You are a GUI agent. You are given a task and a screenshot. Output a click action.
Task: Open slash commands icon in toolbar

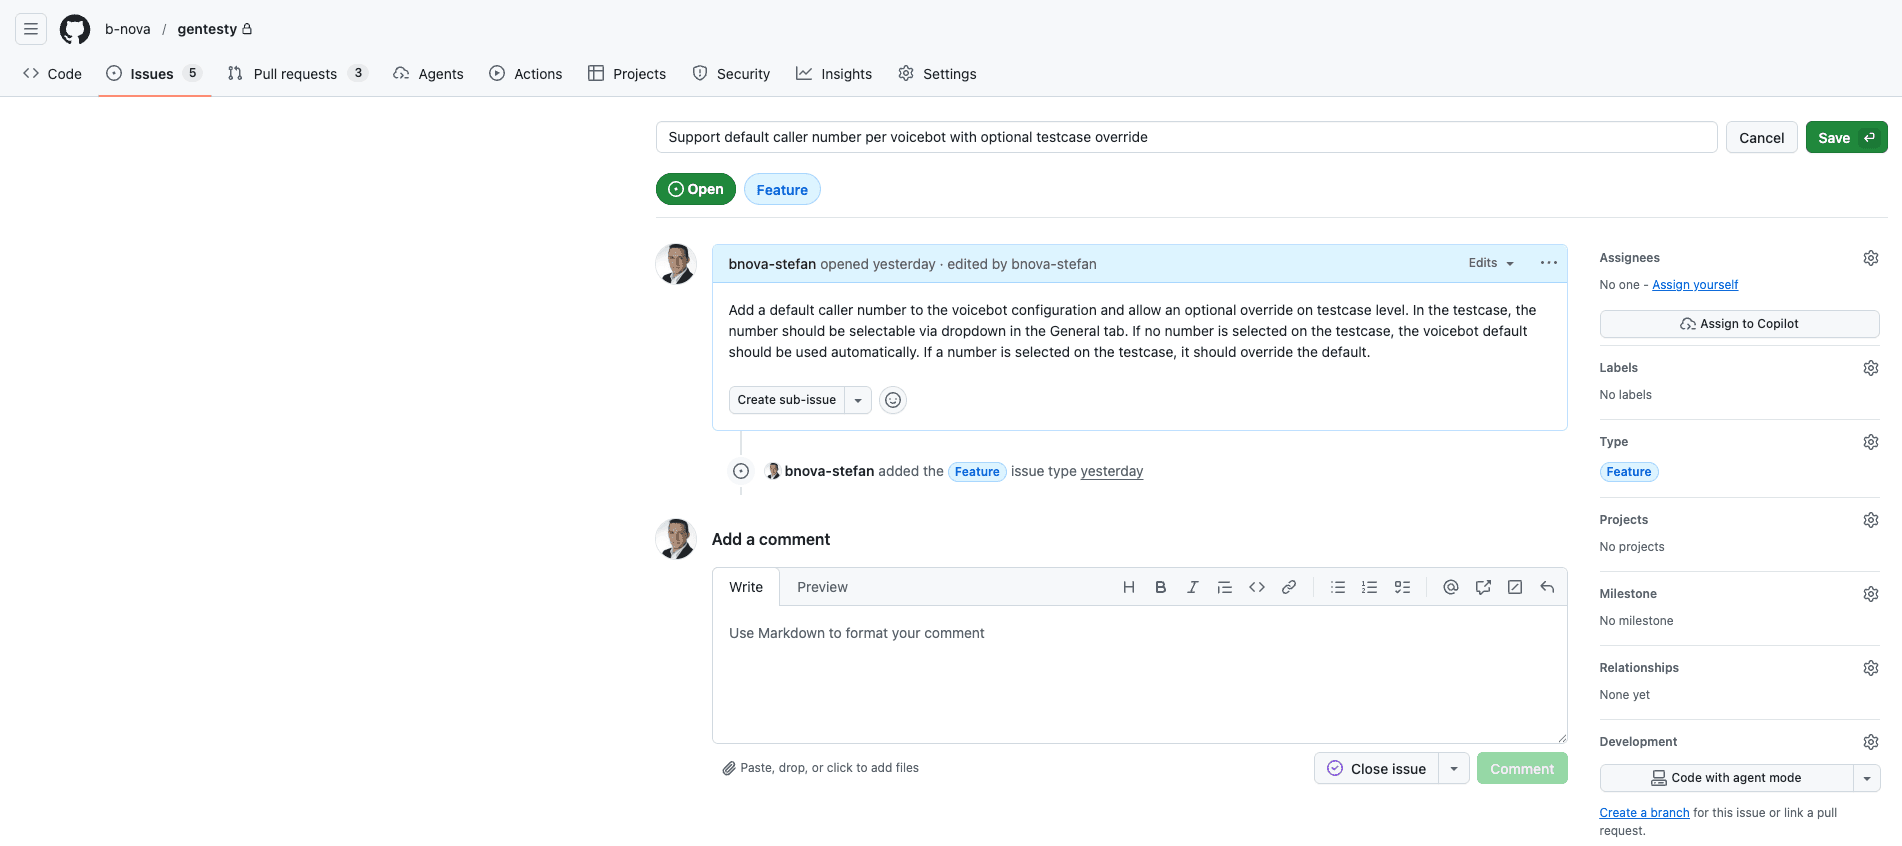(x=1515, y=587)
